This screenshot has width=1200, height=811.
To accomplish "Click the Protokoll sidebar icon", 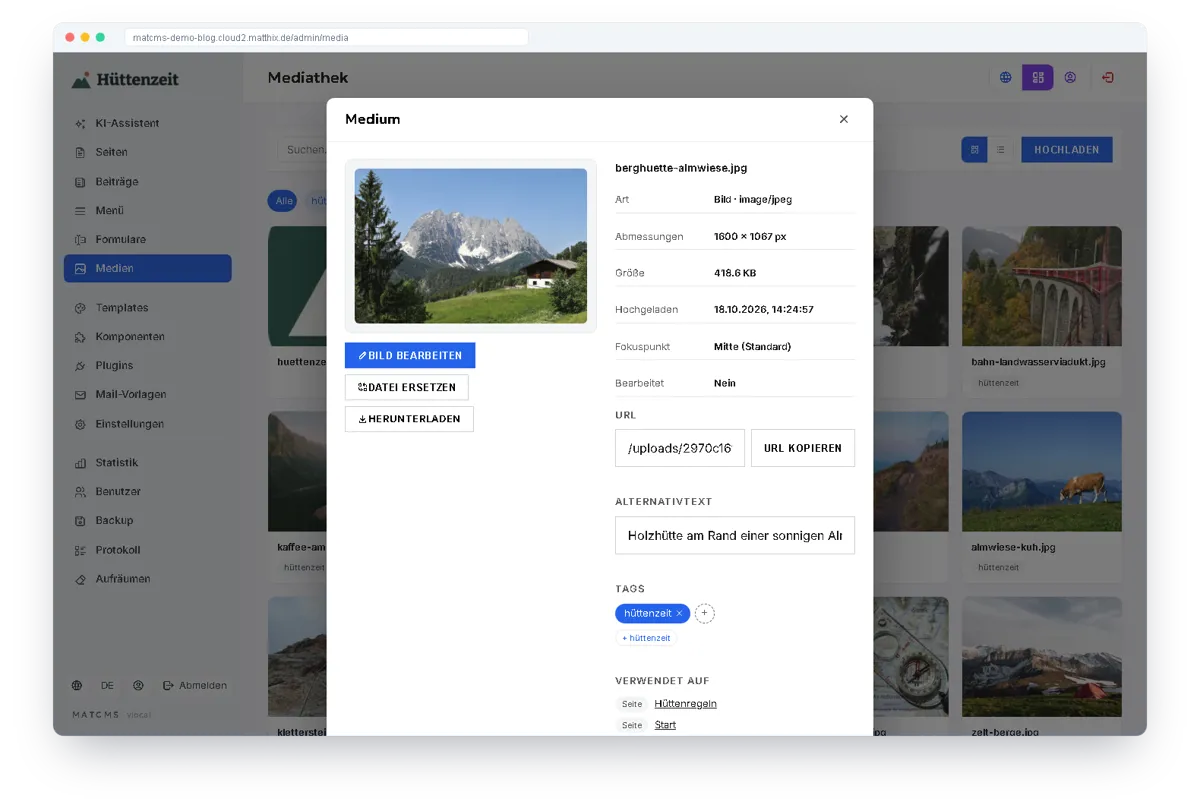I will tap(80, 550).
